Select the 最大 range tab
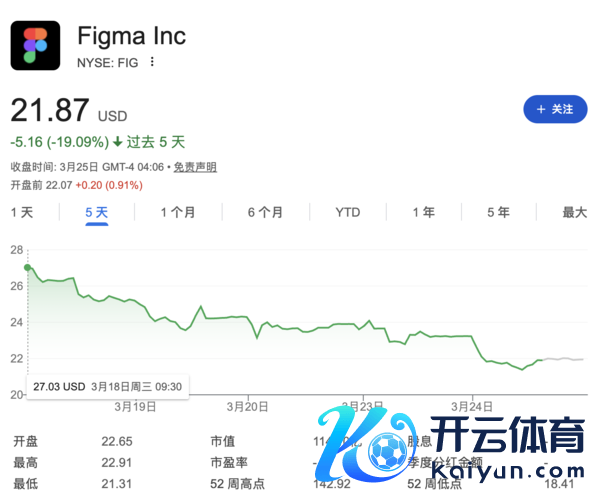Image resolution: width=600 pixels, height=504 pixels. tap(574, 212)
